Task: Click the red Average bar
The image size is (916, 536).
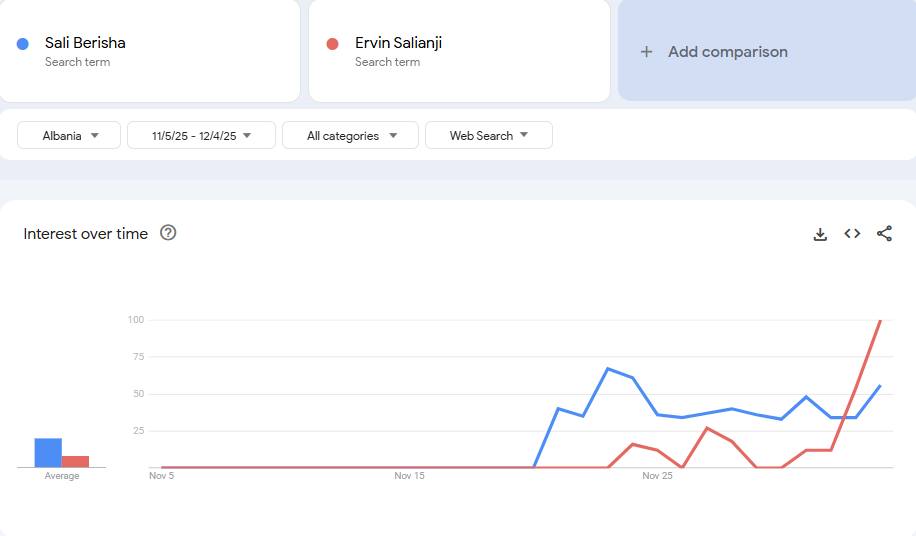Action: (x=75, y=461)
